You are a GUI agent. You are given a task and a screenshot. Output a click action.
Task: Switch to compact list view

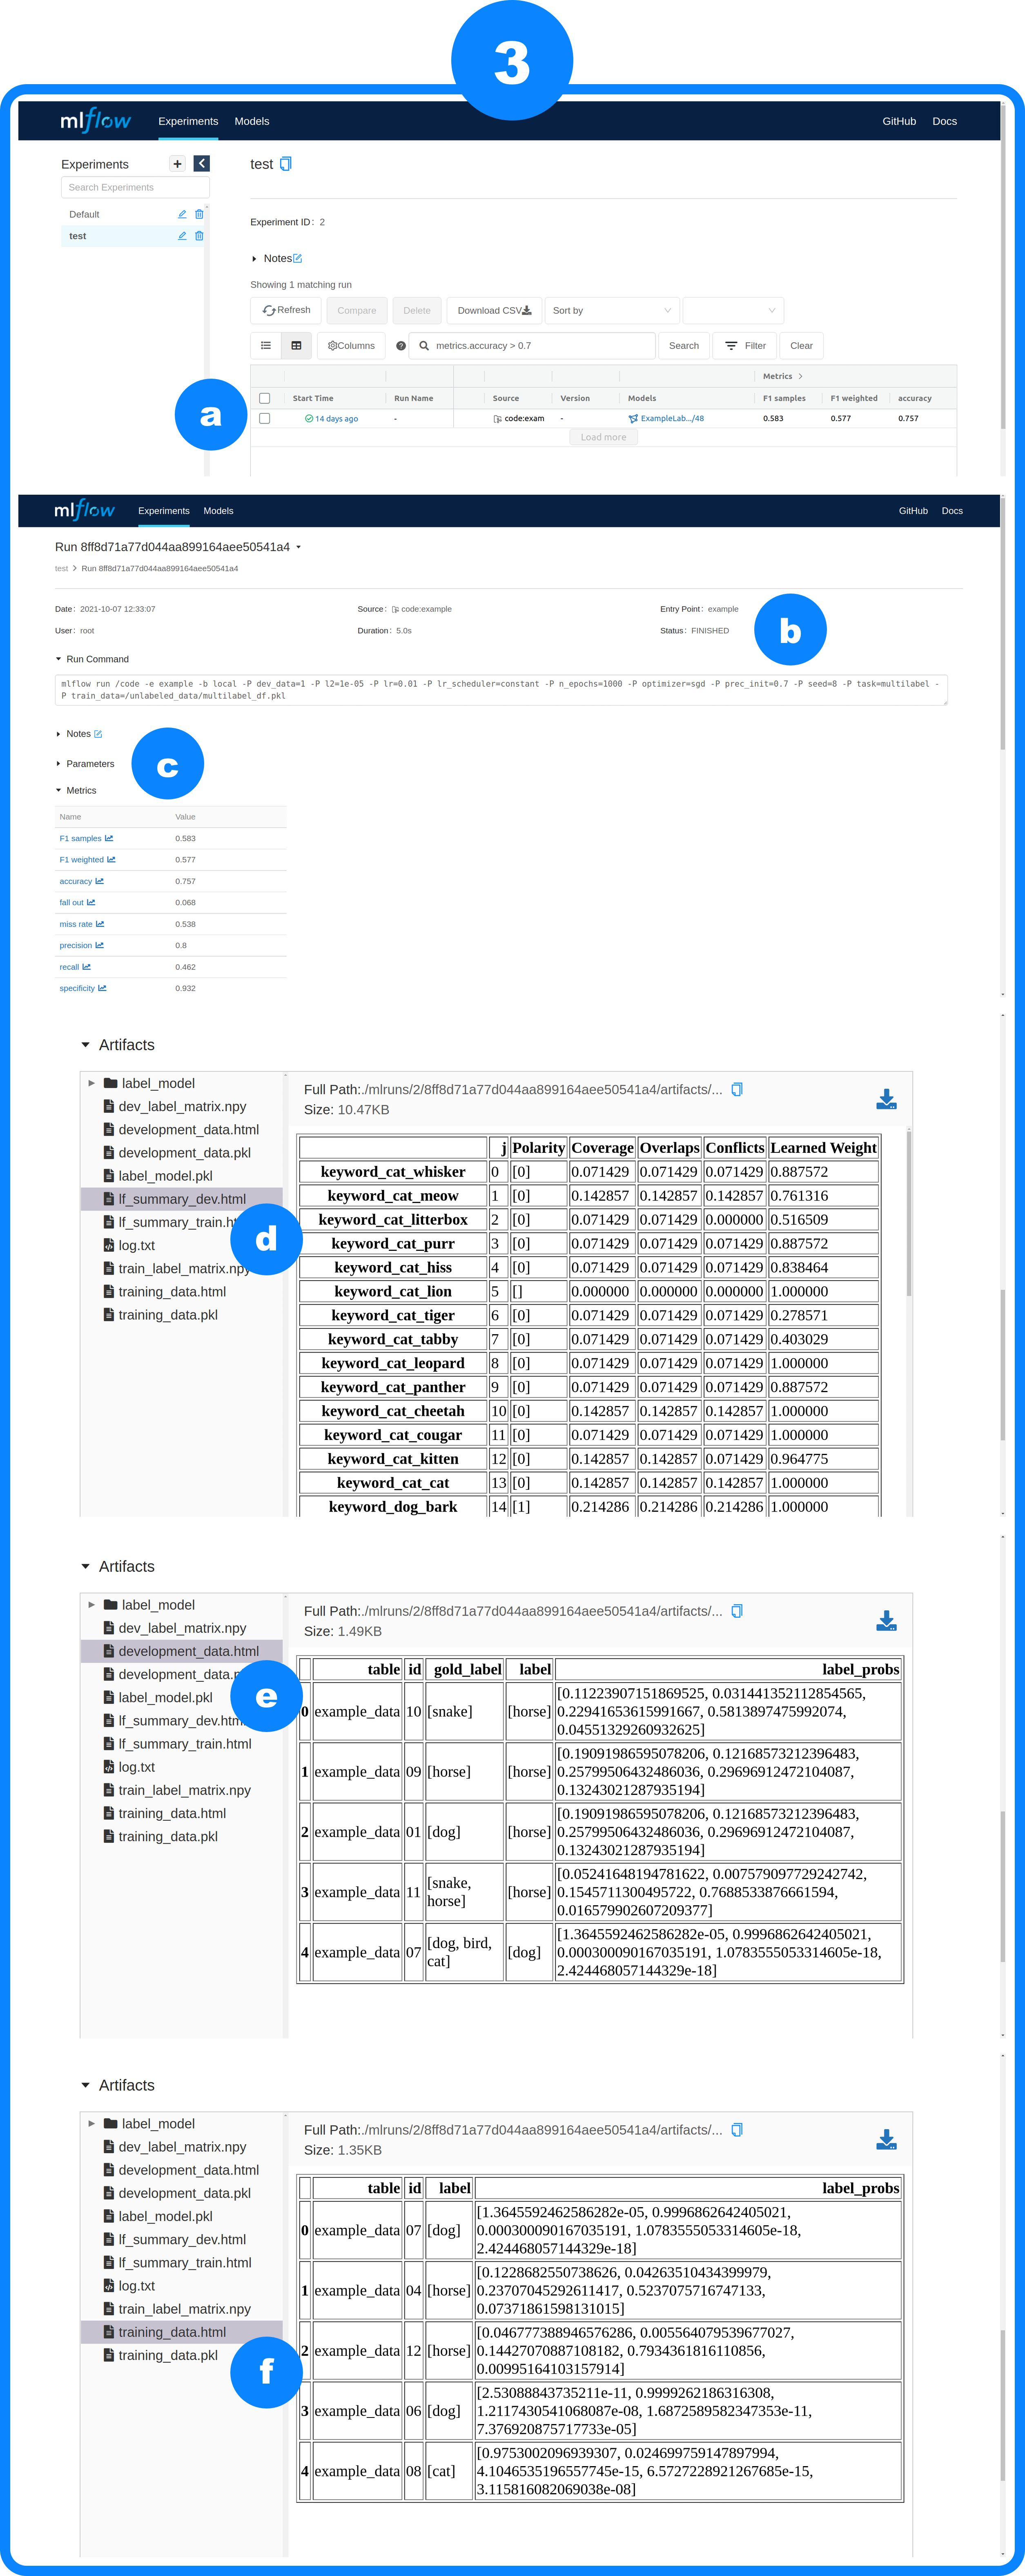[266, 346]
